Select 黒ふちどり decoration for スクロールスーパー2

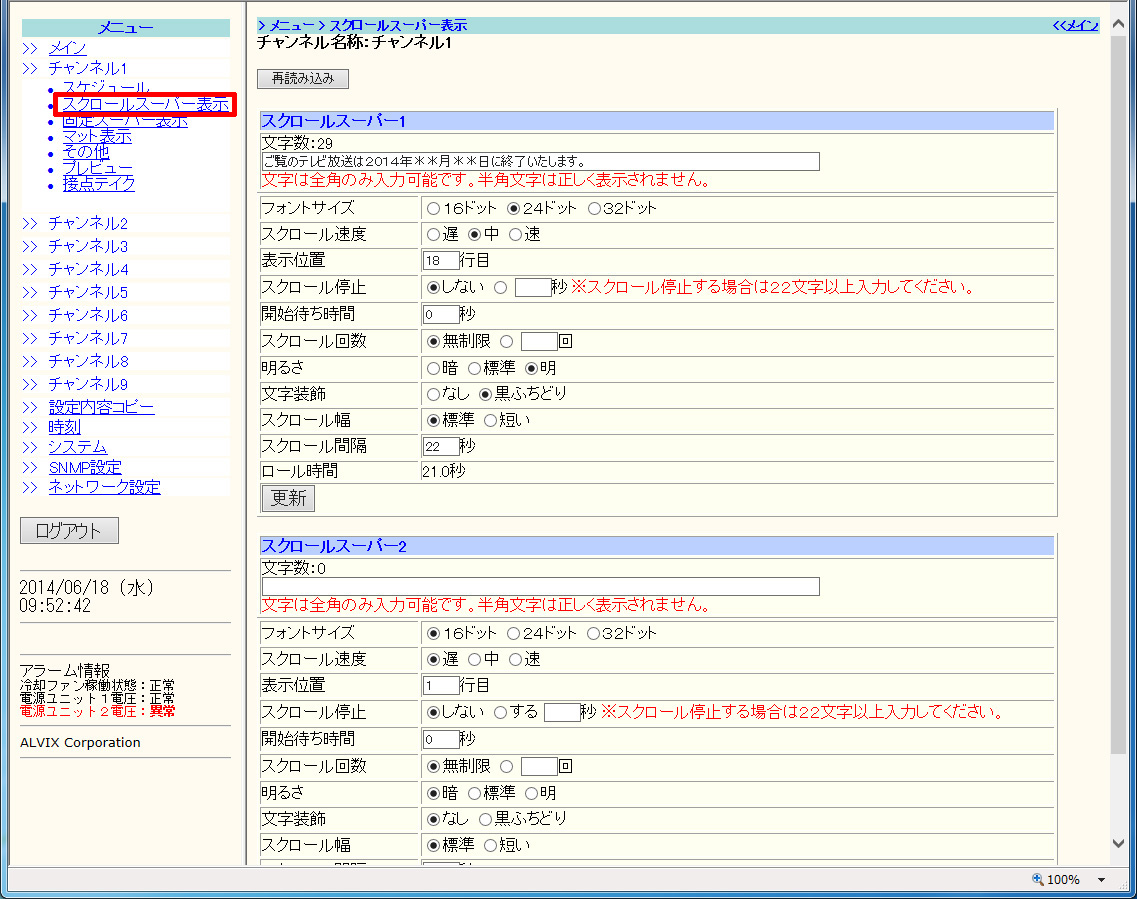pos(485,819)
